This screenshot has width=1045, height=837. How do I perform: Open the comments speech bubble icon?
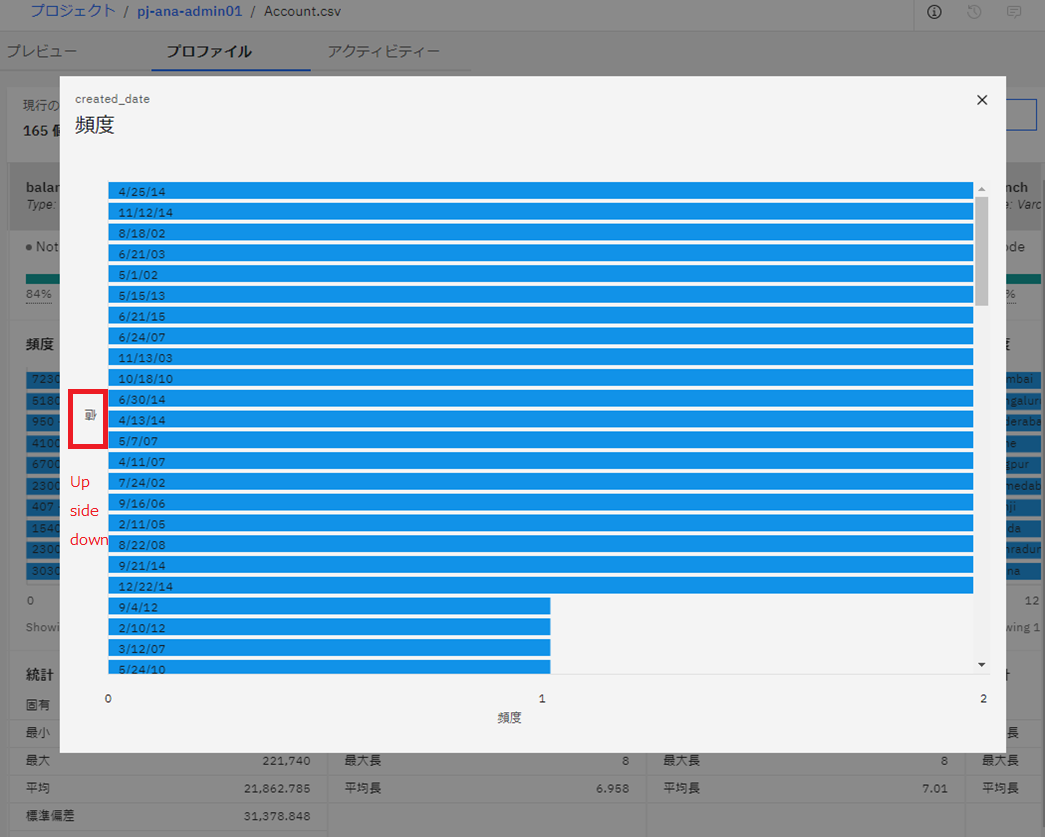coord(1014,12)
